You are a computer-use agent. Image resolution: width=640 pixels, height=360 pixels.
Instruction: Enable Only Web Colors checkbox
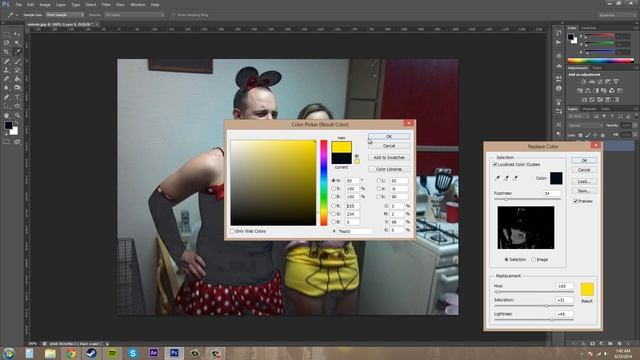232,231
